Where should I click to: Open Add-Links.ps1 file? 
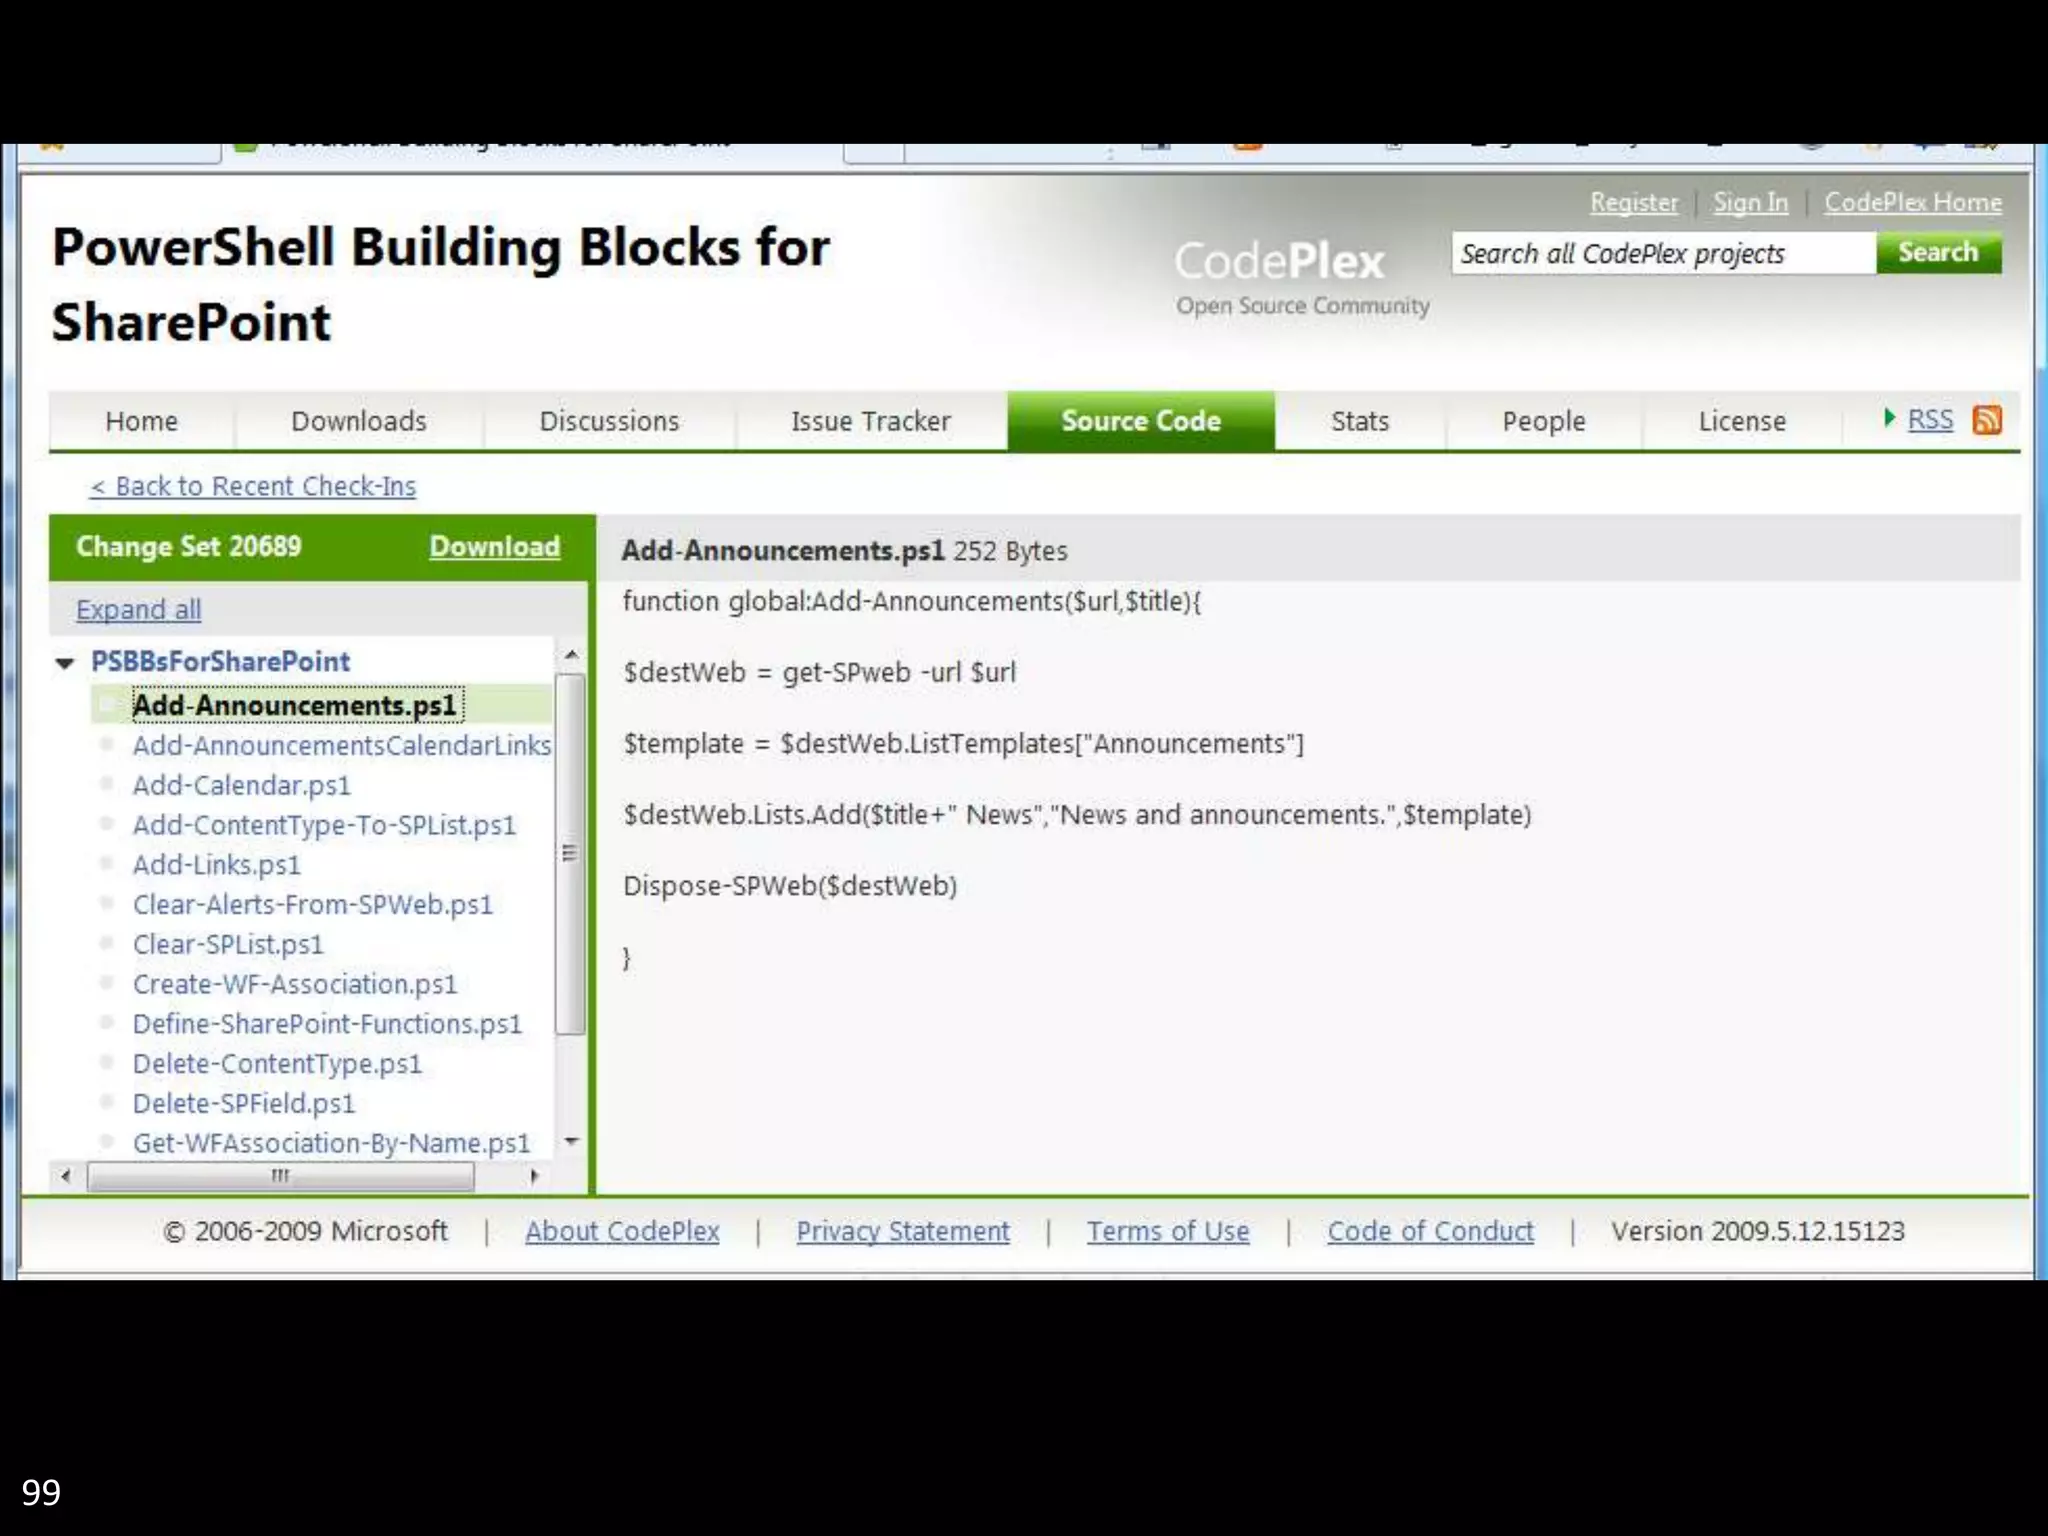point(217,865)
